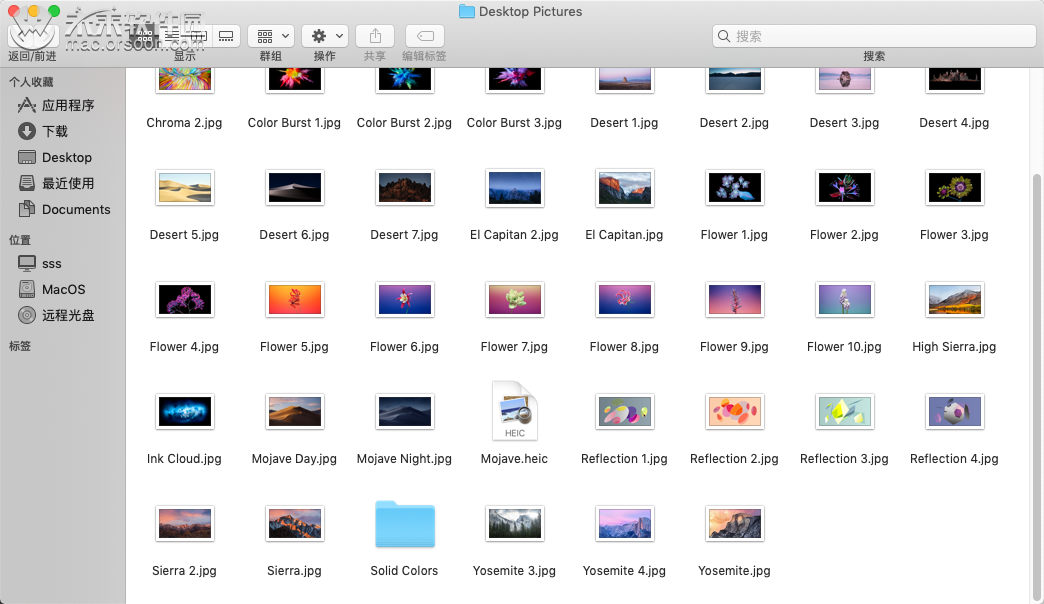Select the Flower 4.jpg thumbnail
Screen dimensions: 1044x604
pyautogui.click(x=184, y=299)
